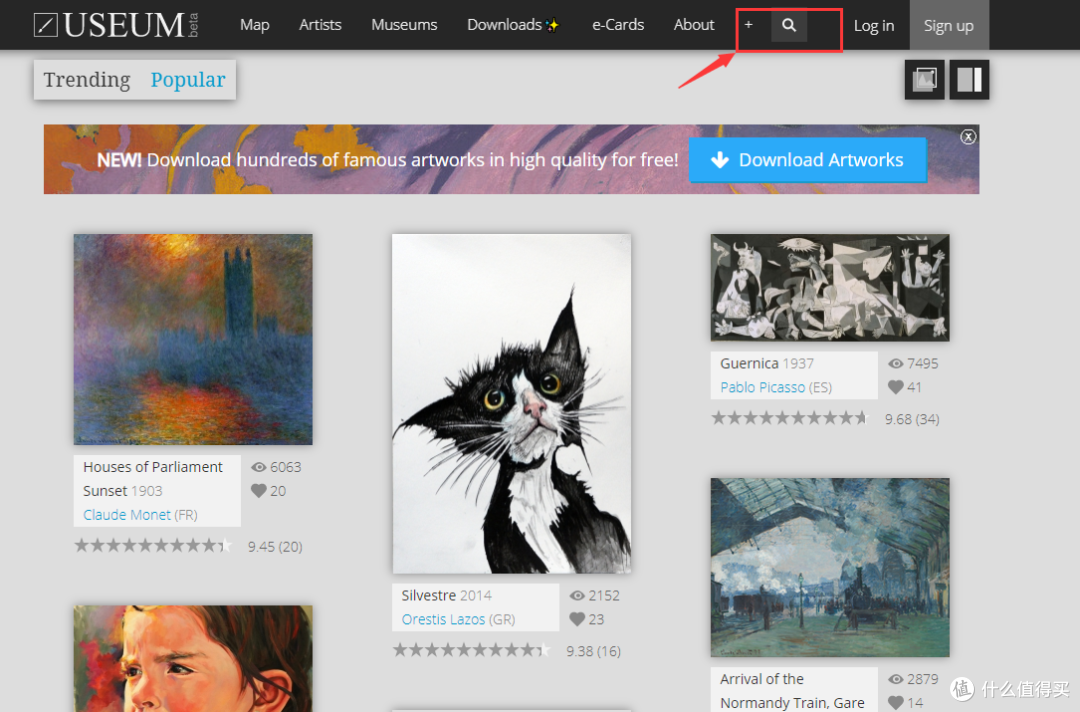Click the eye views icon for Guernica
Image resolution: width=1080 pixels, height=712 pixels.
[x=895, y=364]
